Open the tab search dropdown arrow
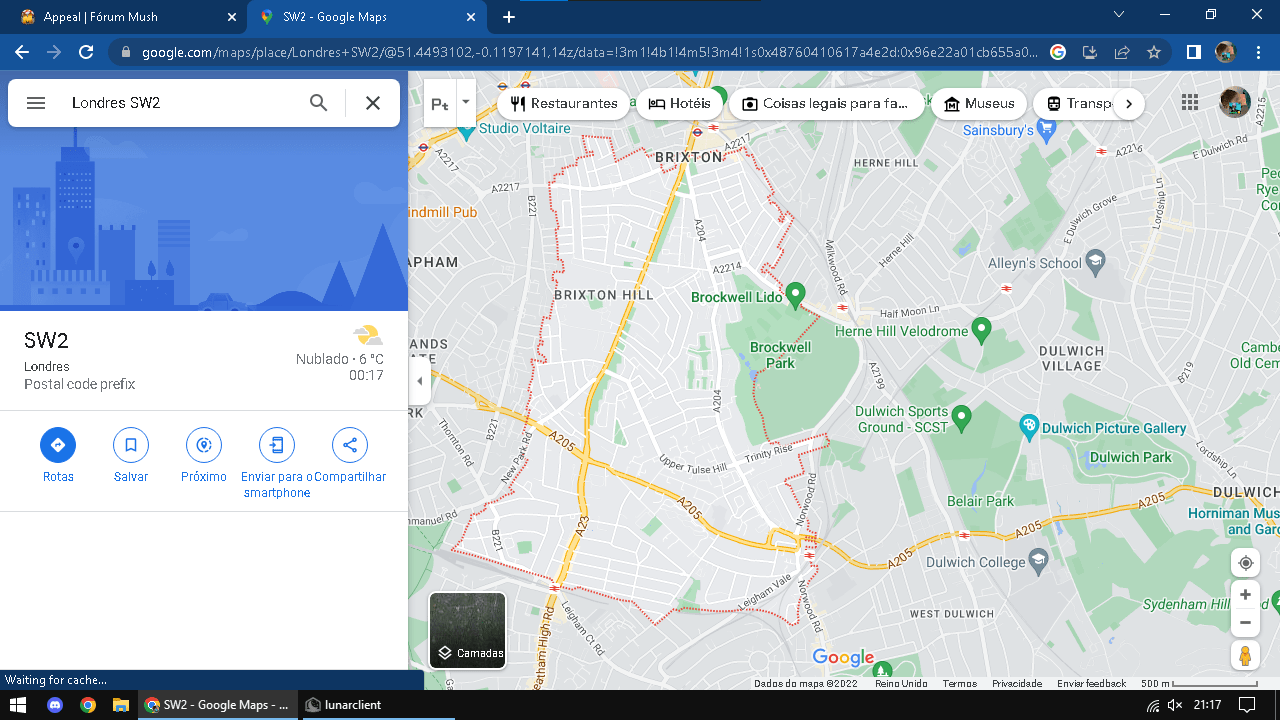The height and width of the screenshot is (720, 1280). coord(1119,14)
